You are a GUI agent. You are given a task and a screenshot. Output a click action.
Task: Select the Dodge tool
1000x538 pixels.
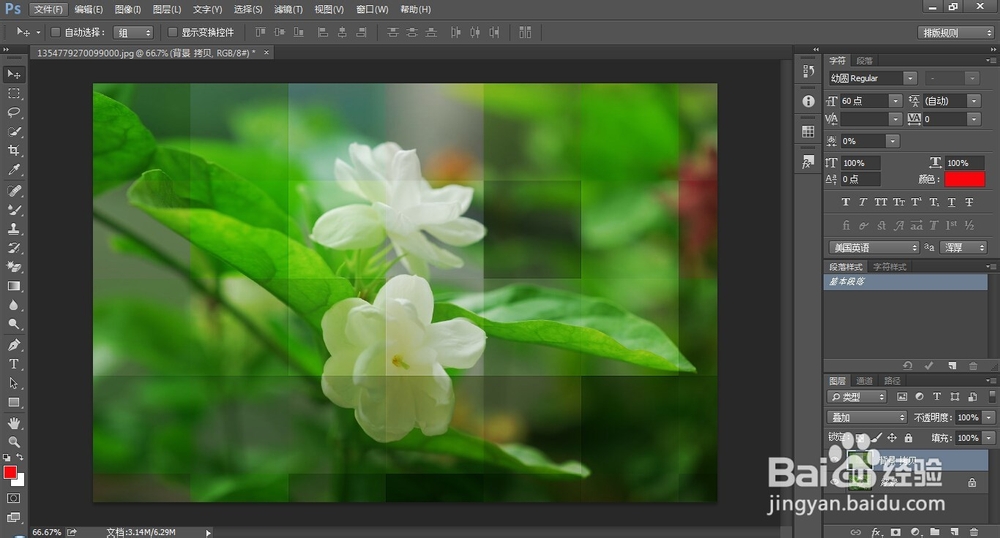point(13,324)
